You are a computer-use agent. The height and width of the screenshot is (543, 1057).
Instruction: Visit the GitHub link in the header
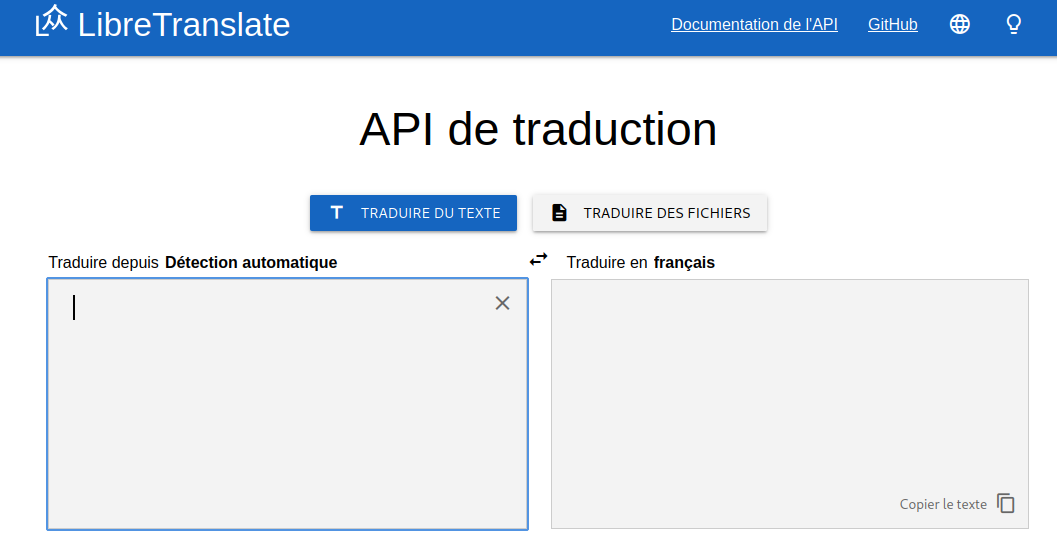892,25
